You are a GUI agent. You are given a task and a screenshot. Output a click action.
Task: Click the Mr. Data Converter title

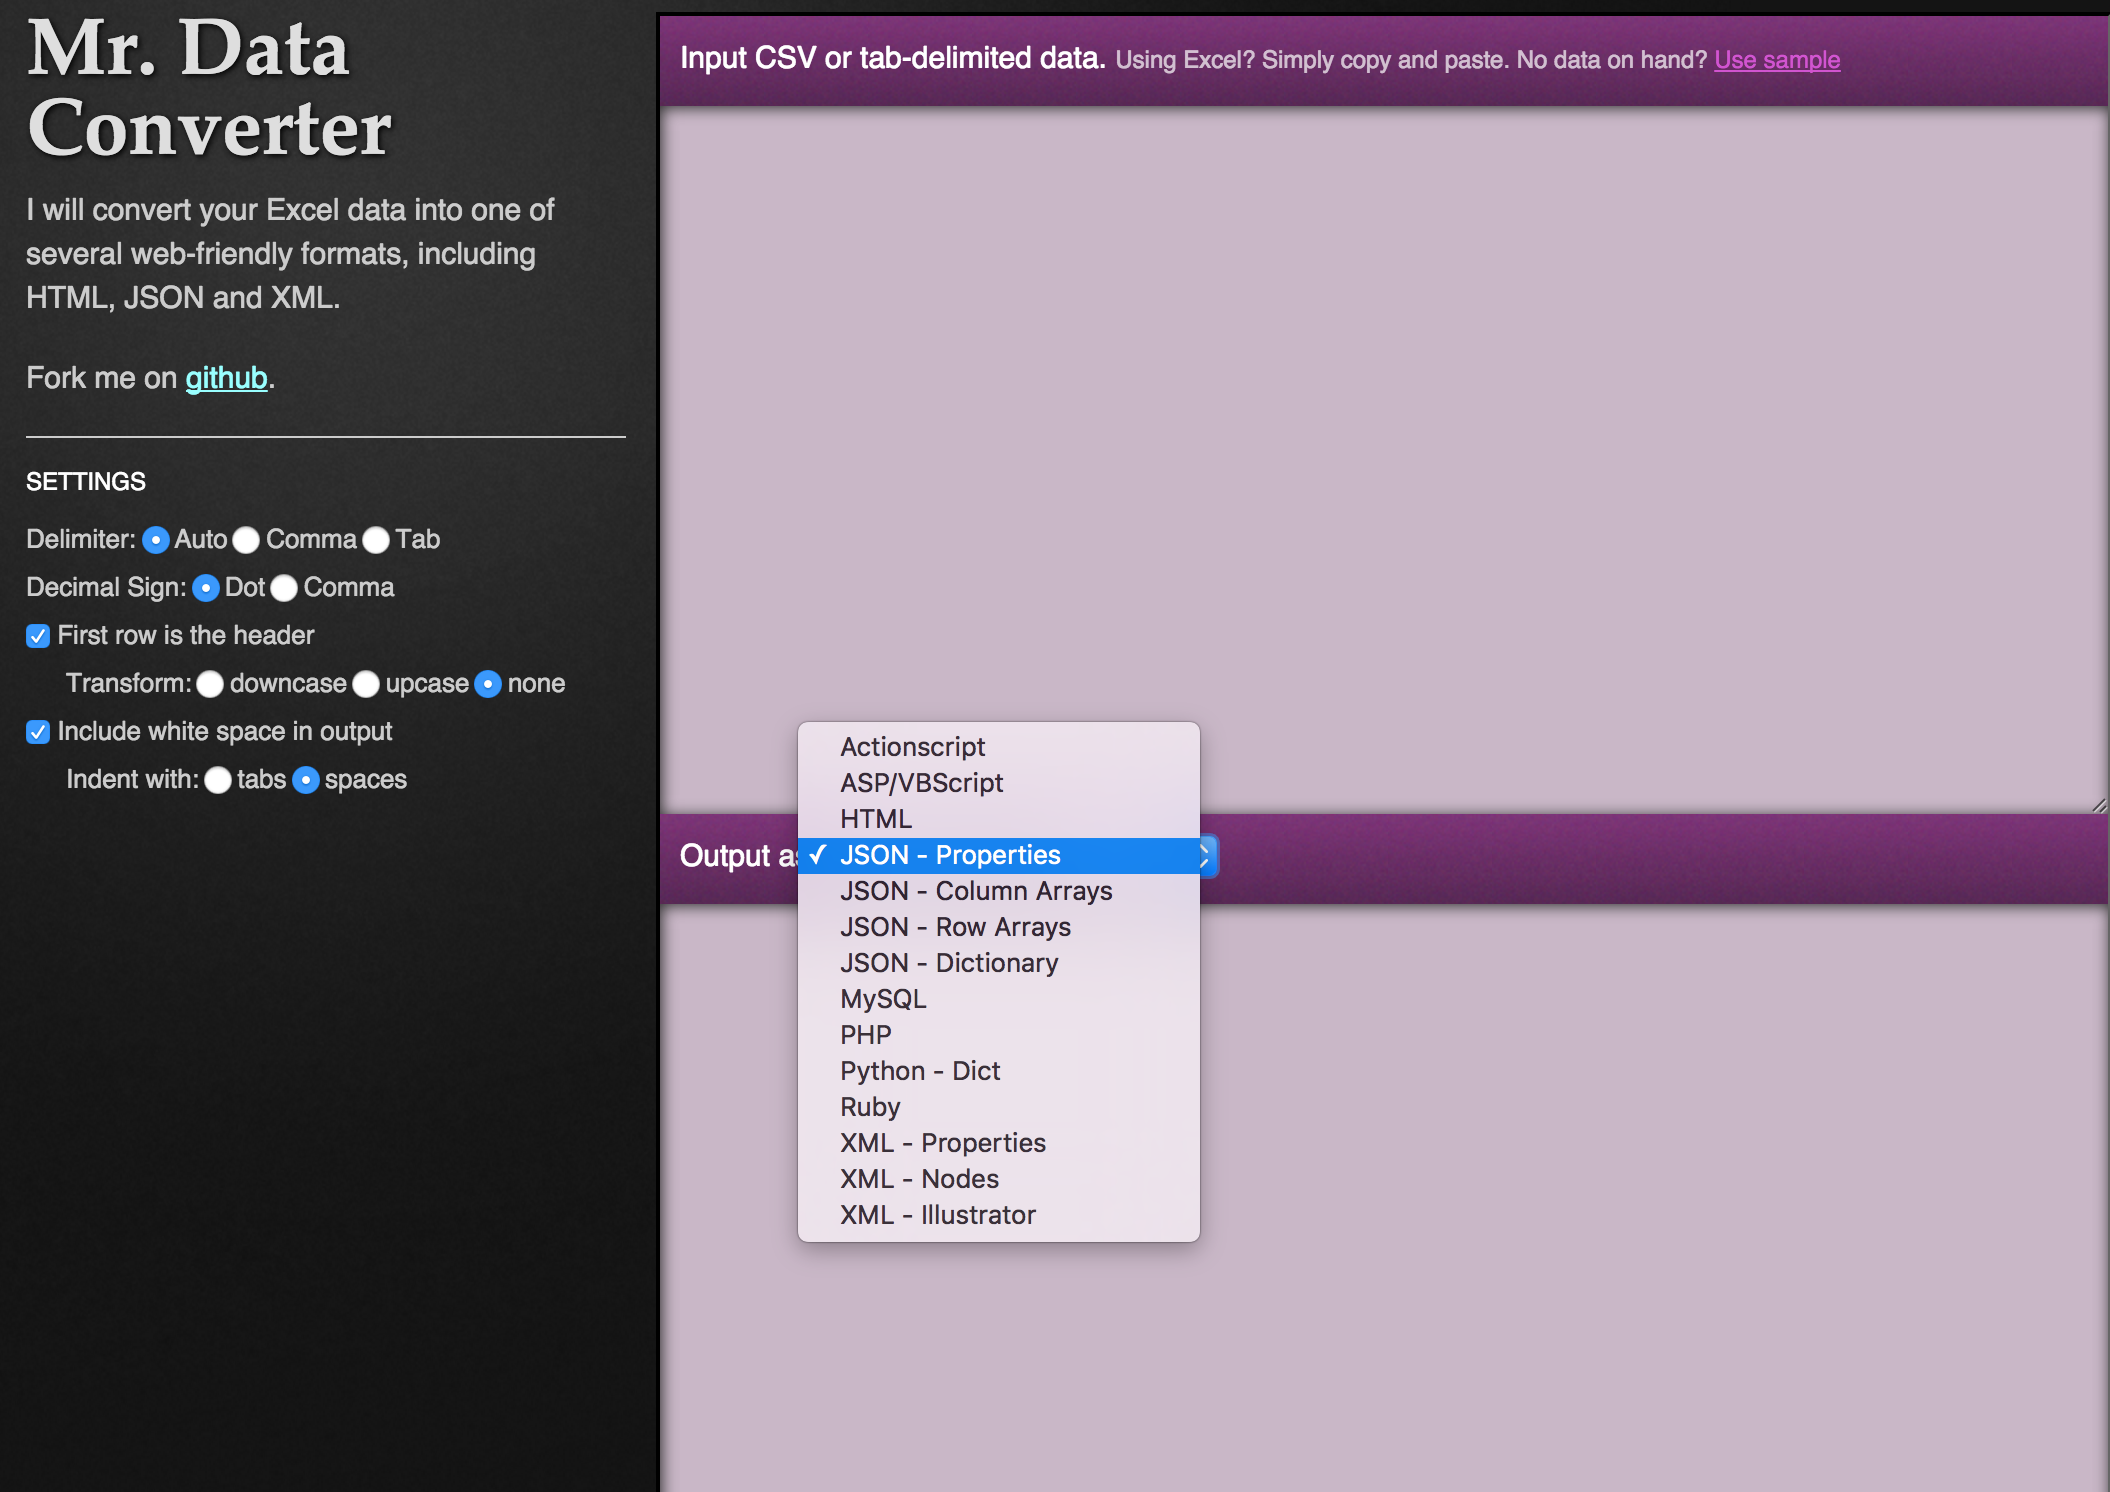[x=209, y=88]
